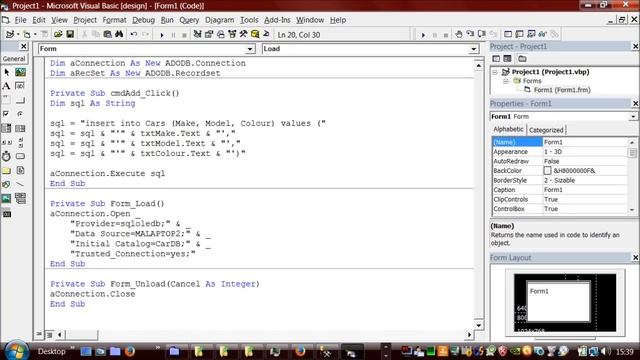This screenshot has width=640, height=360.
Task: Open the Quick Watch glasses icon
Action: (x=542, y=34)
